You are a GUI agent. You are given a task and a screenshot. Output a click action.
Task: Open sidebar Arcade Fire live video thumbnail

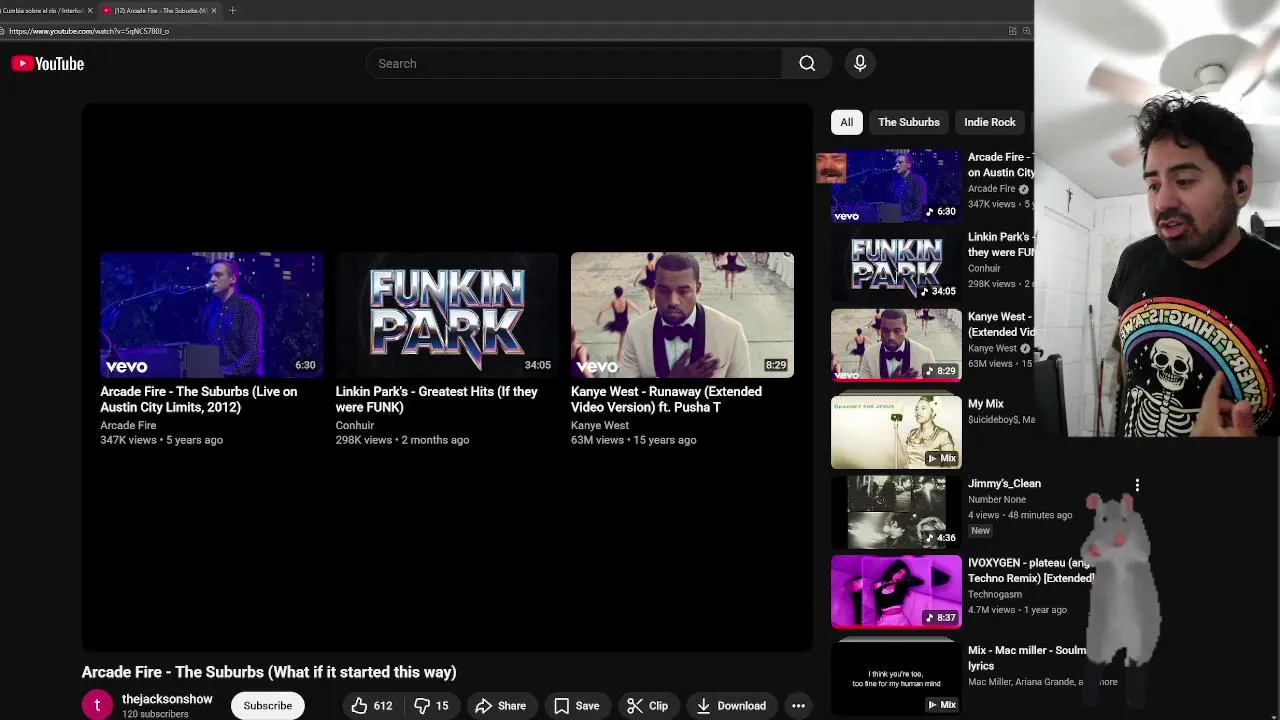[x=896, y=186]
